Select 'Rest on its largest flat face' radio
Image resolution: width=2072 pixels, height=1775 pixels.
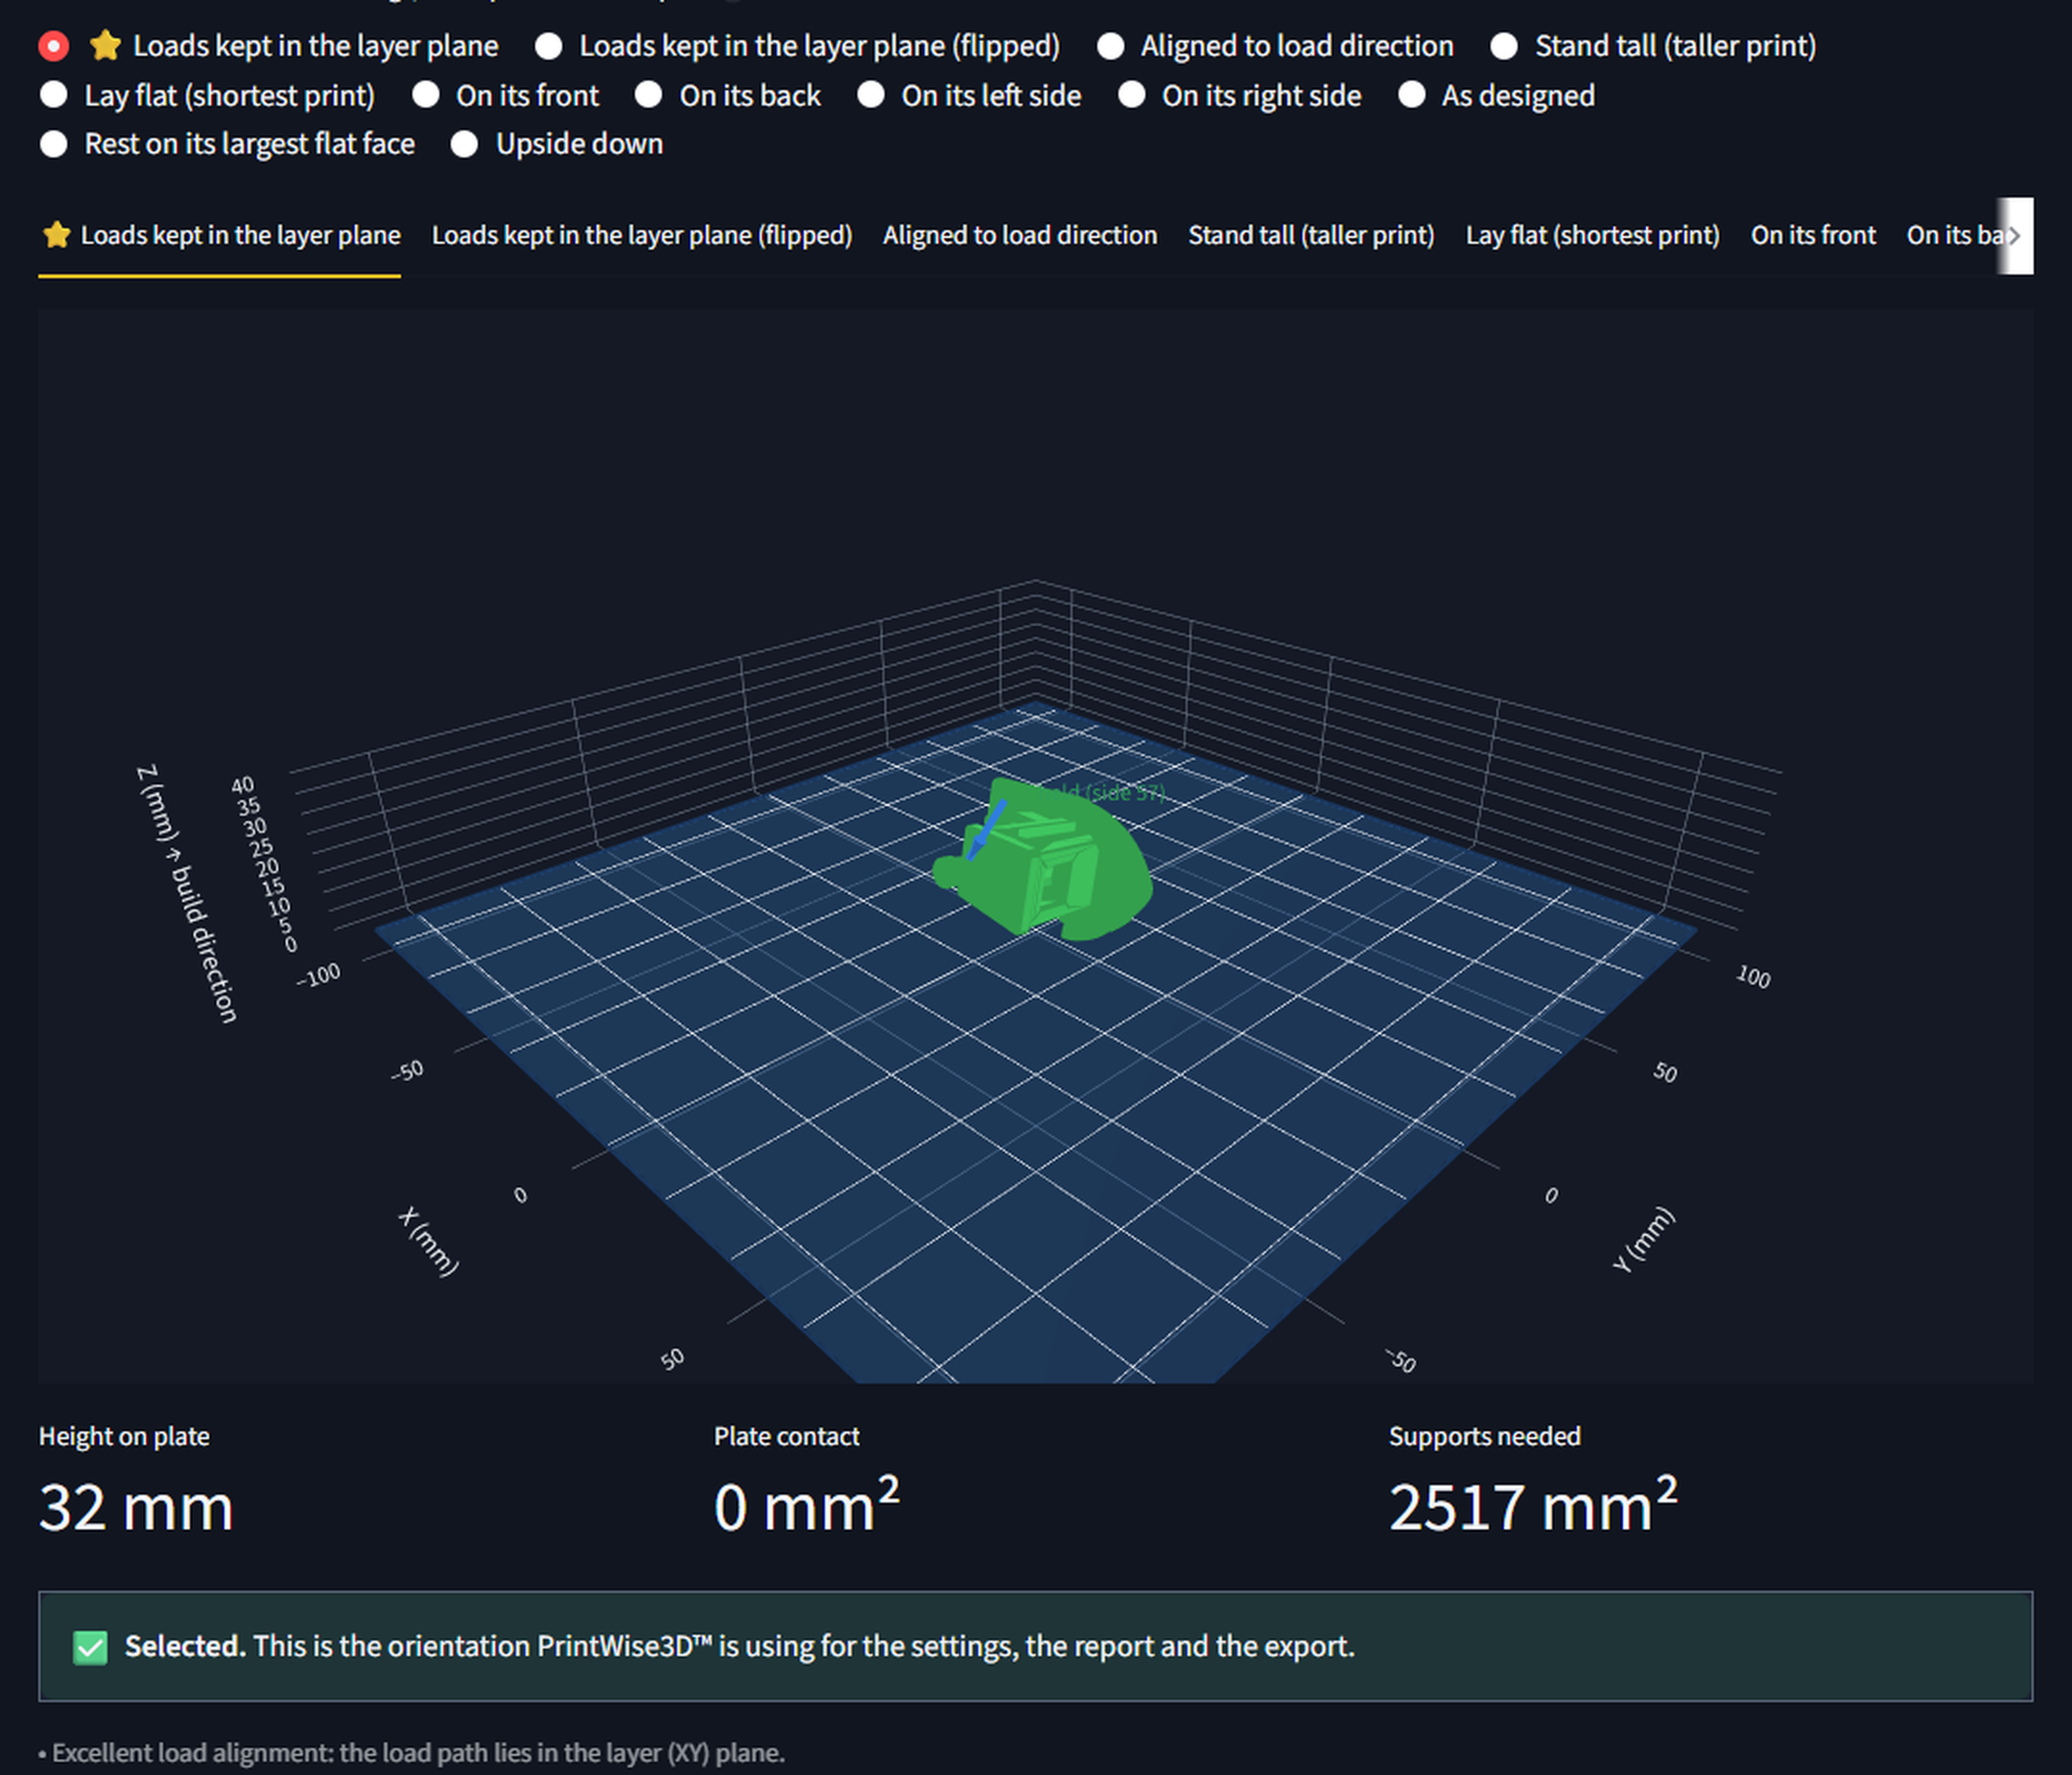coord(53,144)
